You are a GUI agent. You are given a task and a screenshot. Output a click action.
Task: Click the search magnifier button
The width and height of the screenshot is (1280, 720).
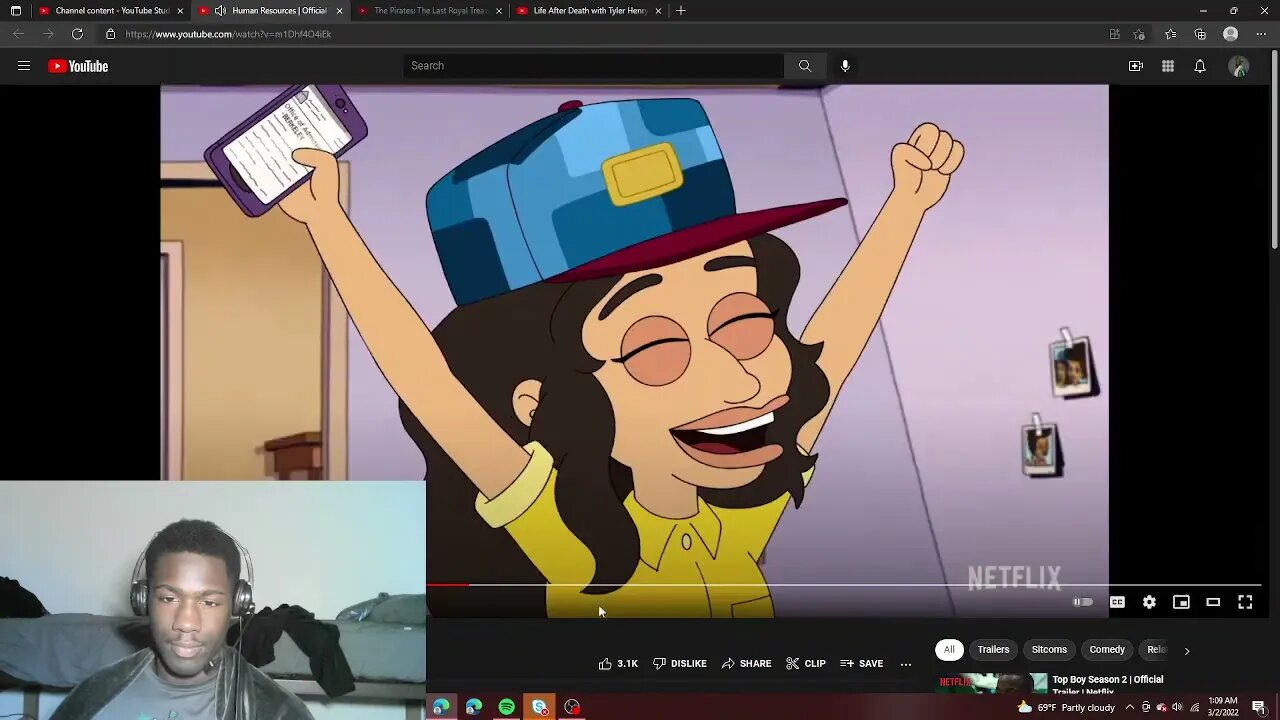(805, 66)
